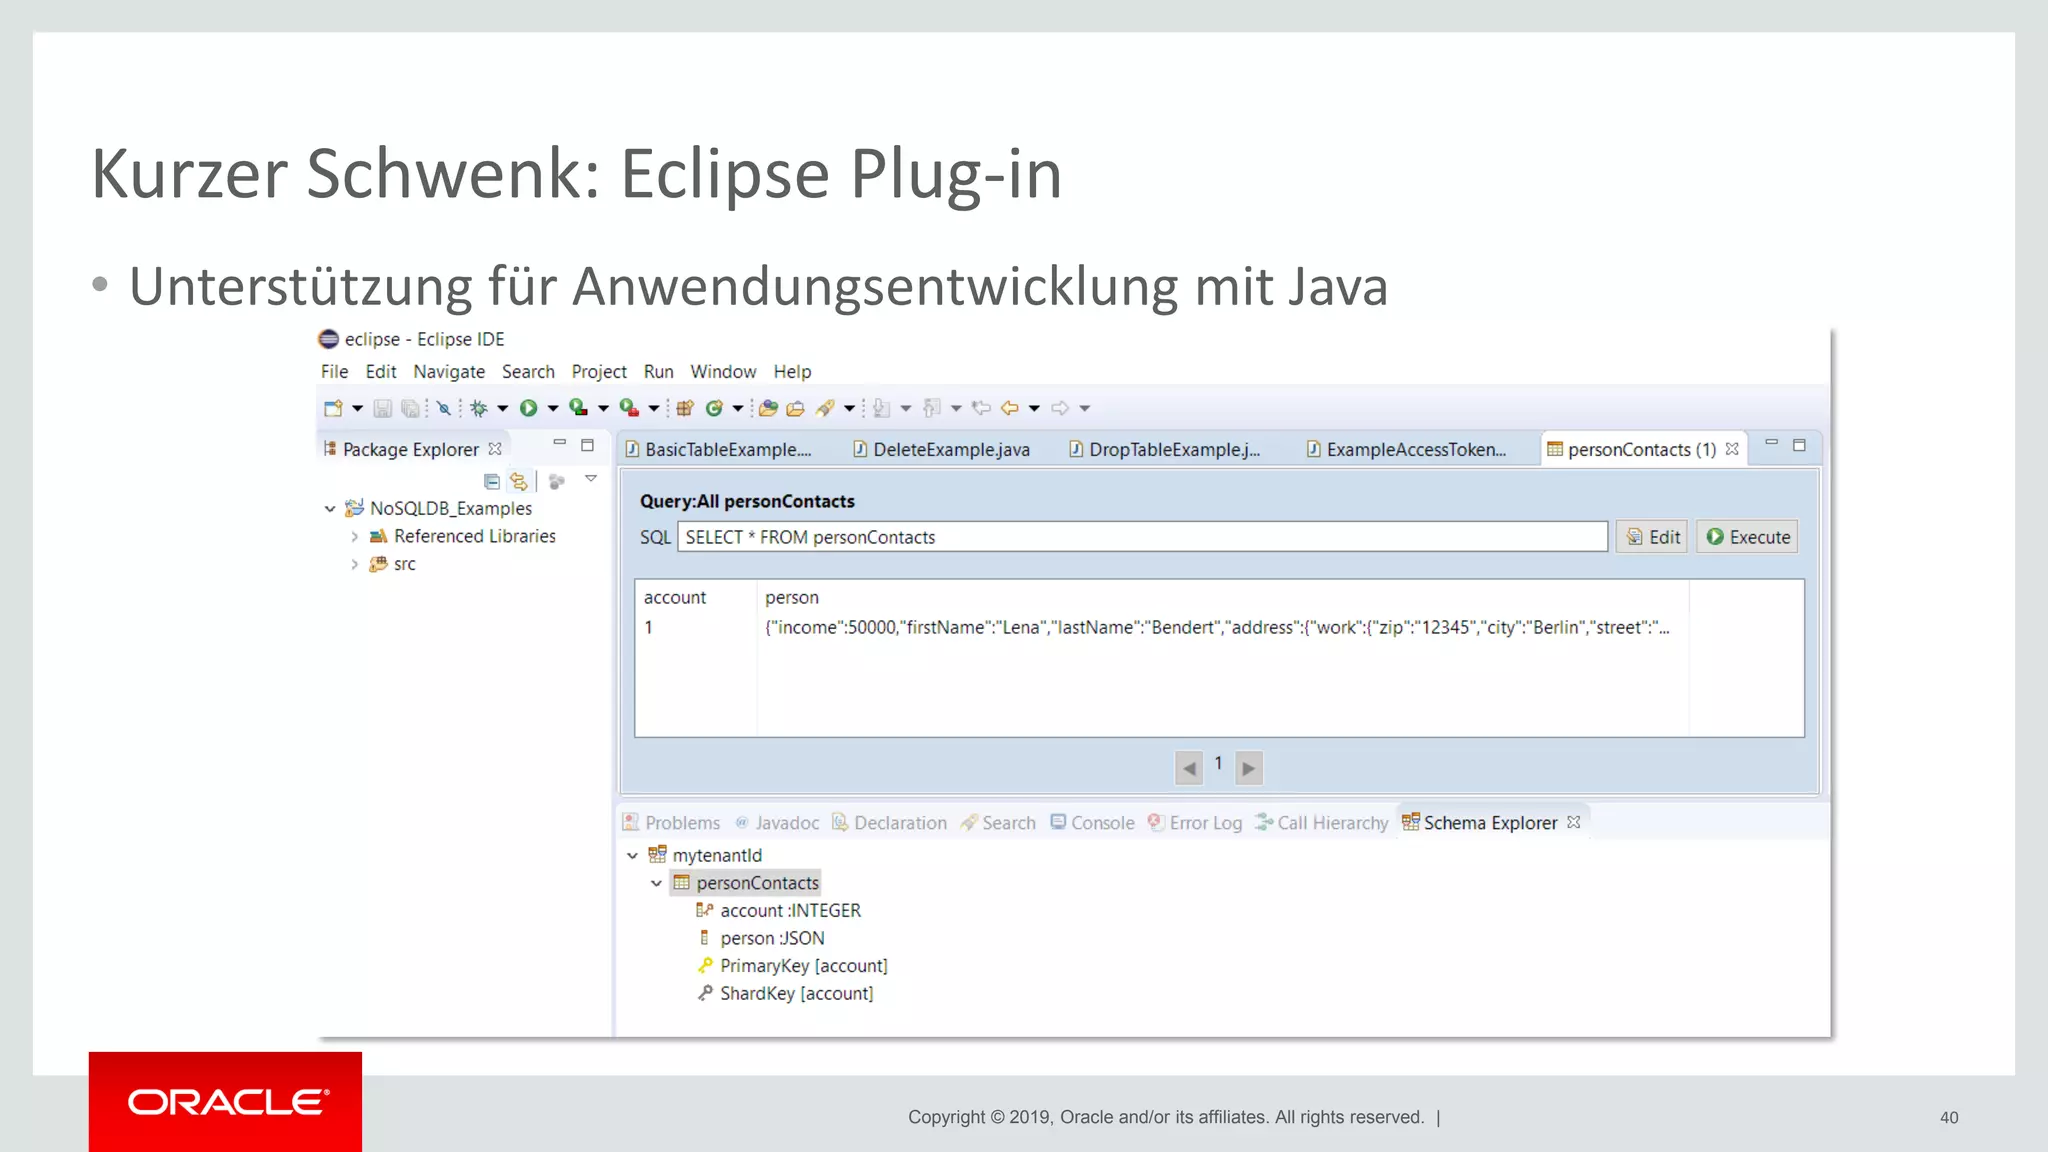The image size is (2048, 1152).
Task: Click the Debug bug icon
Action: [479, 408]
